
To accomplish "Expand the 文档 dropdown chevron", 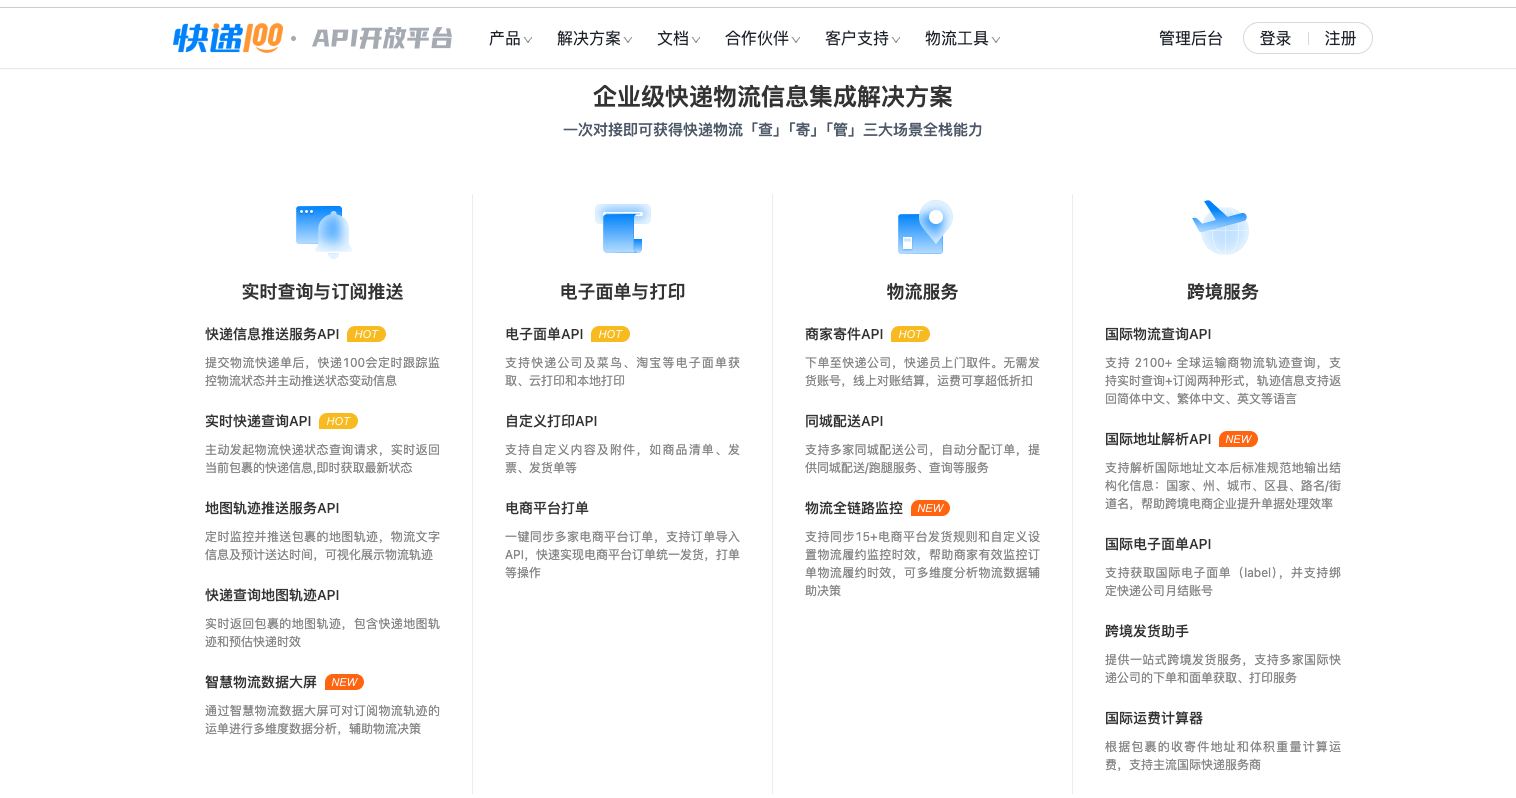I will click(696, 40).
